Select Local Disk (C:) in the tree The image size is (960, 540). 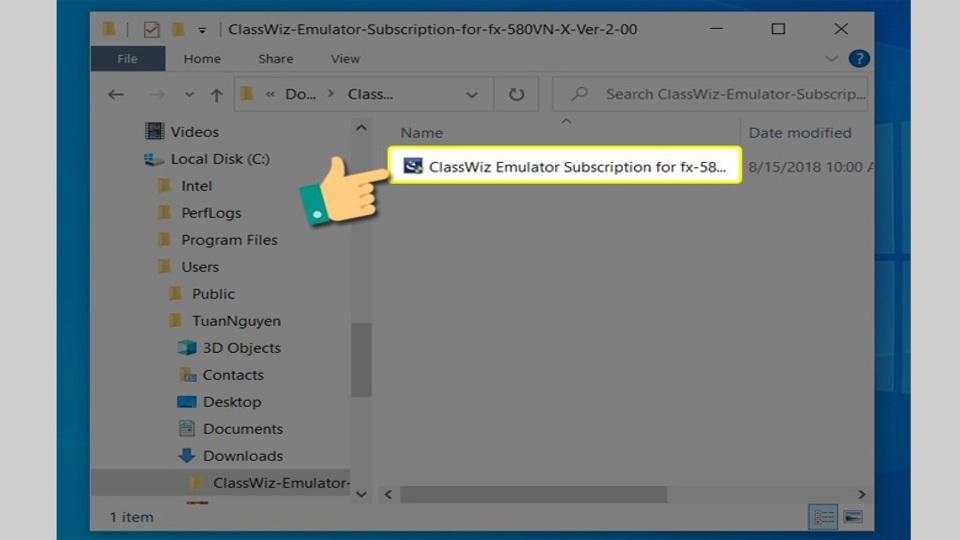pos(220,159)
